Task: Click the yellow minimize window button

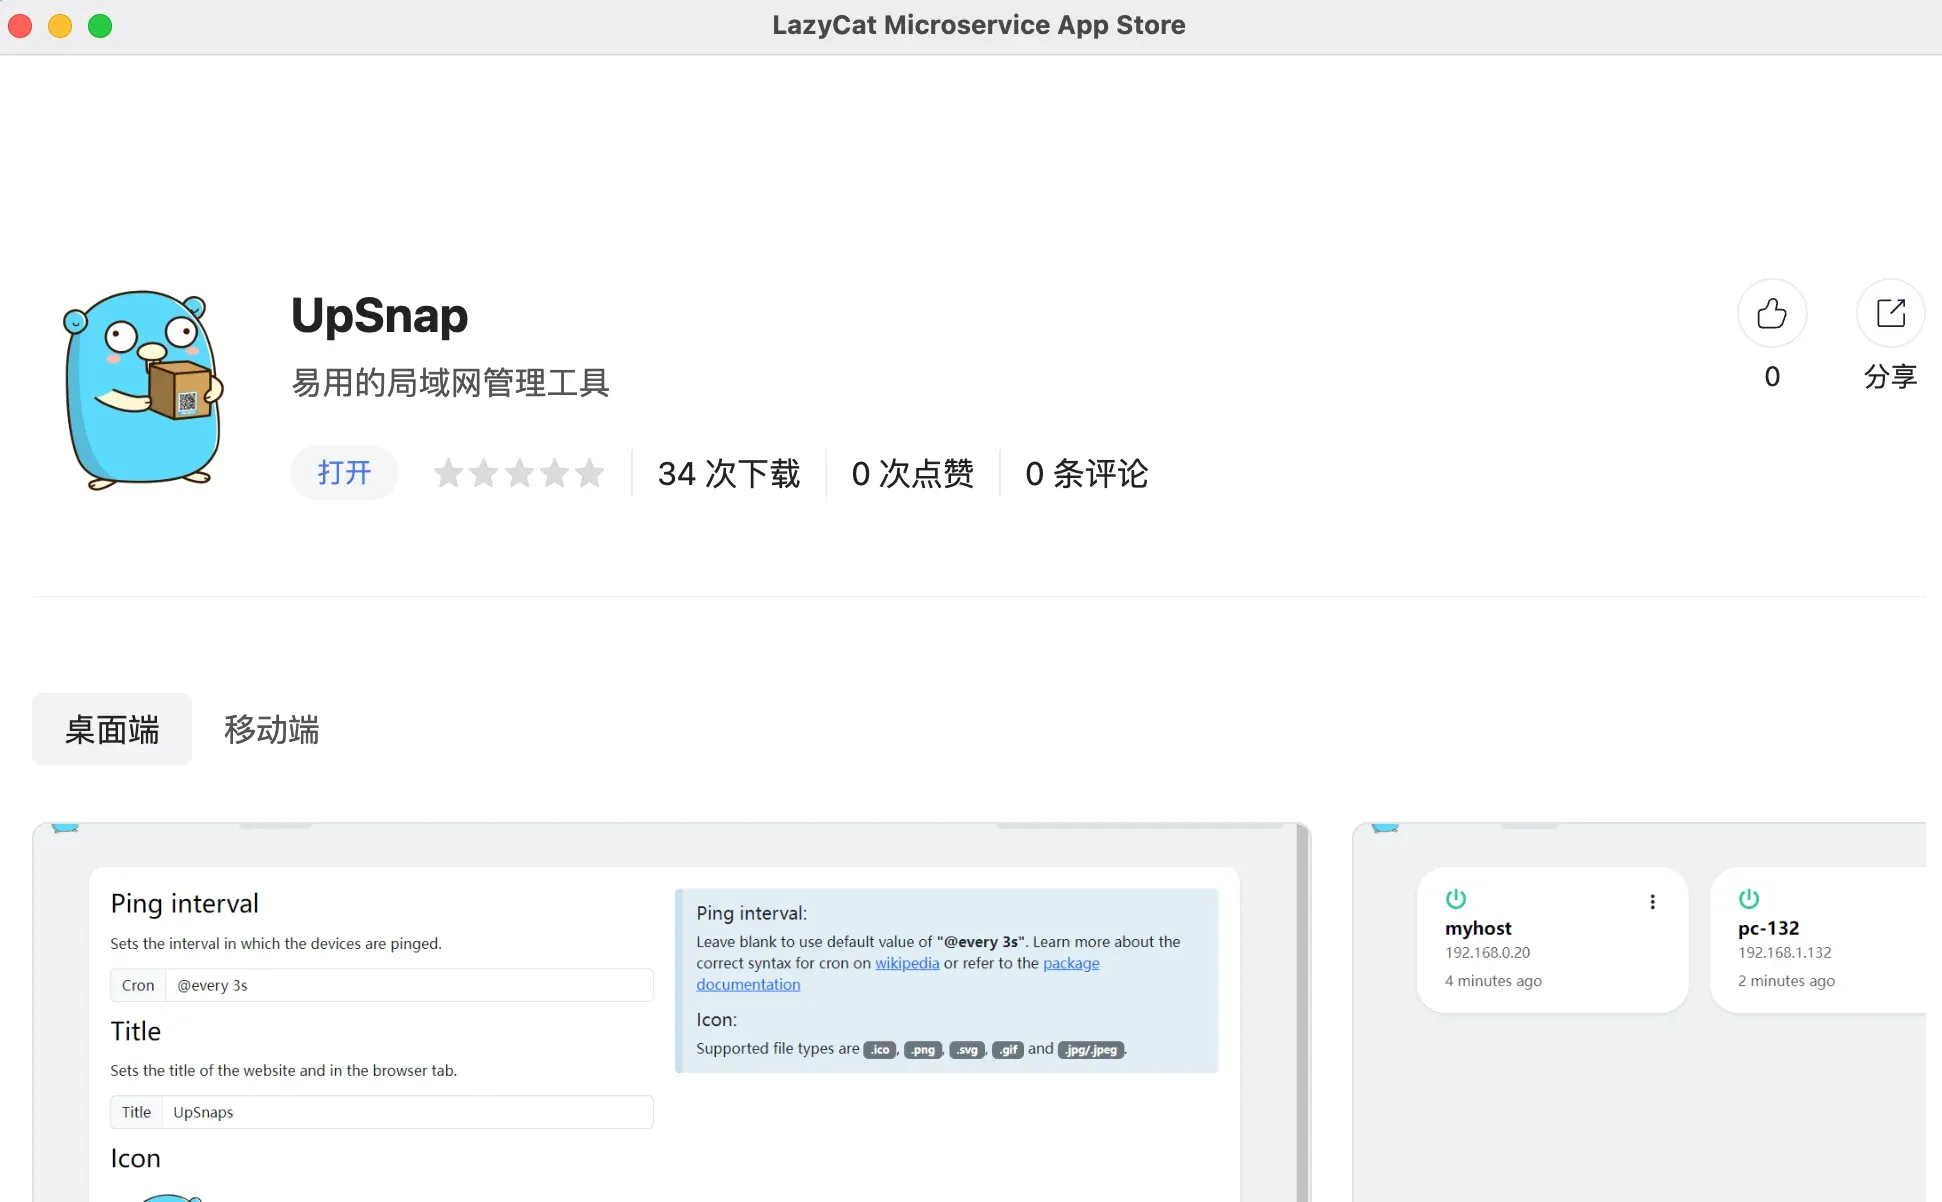Action: [60, 26]
